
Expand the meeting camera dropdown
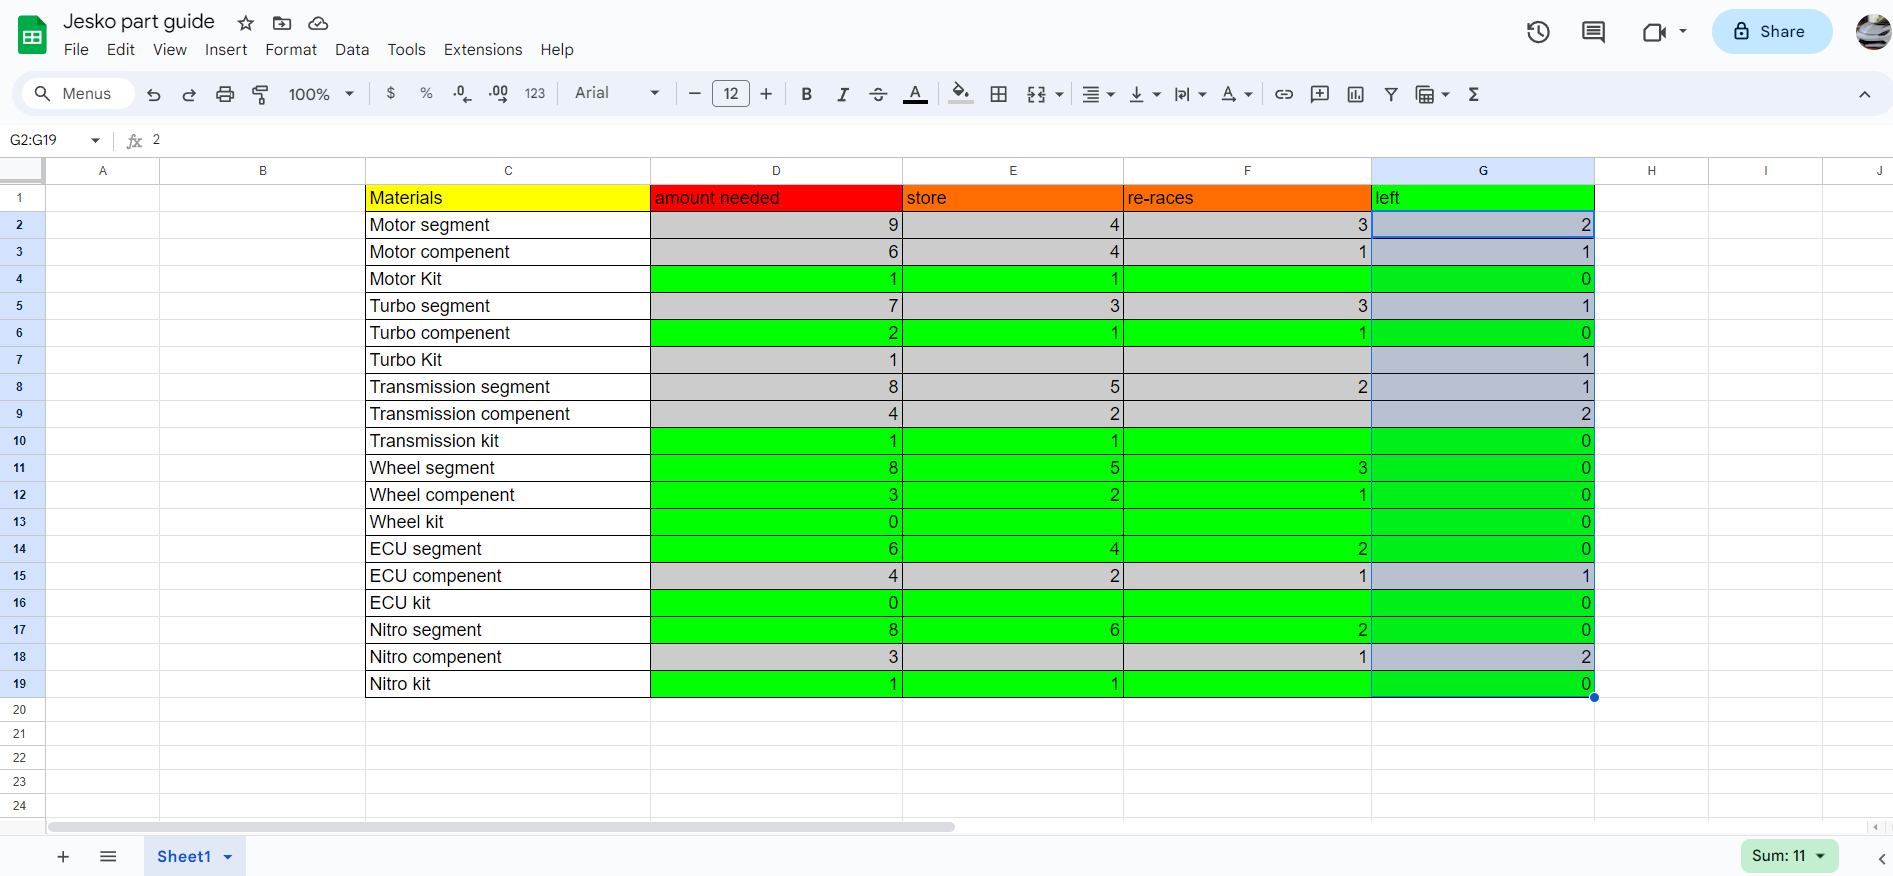coord(1683,31)
